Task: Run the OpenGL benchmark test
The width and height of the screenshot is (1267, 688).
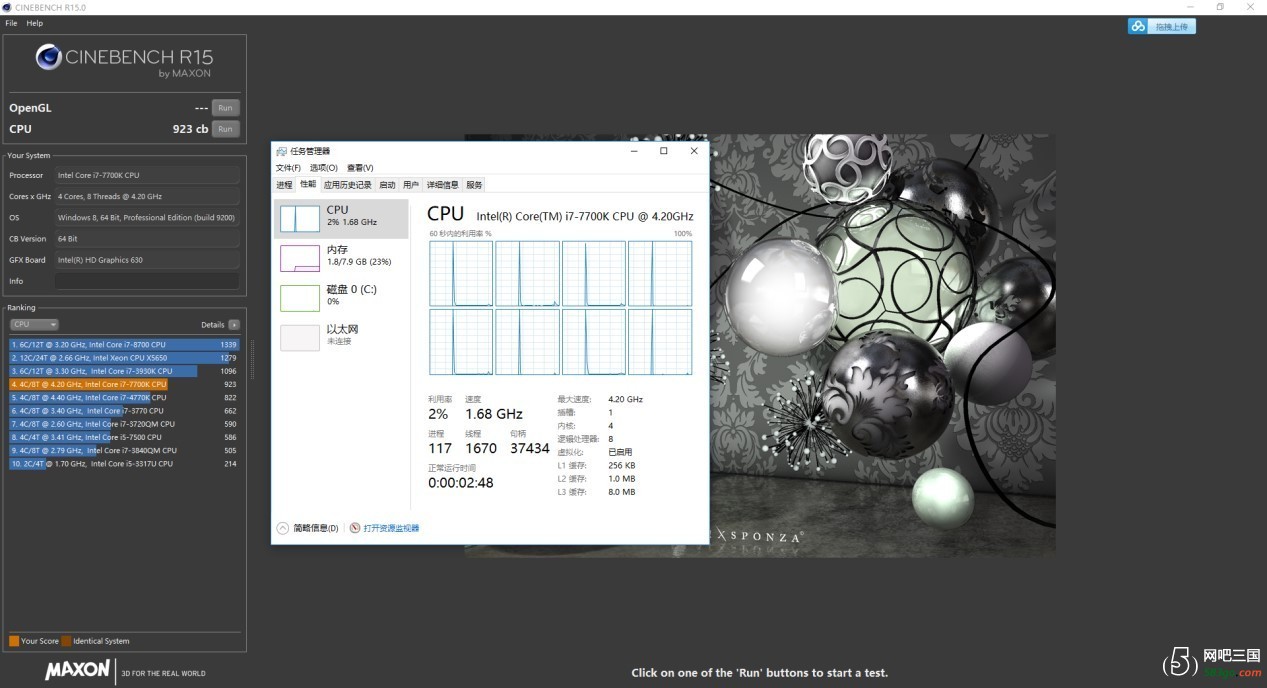Action: tap(225, 108)
